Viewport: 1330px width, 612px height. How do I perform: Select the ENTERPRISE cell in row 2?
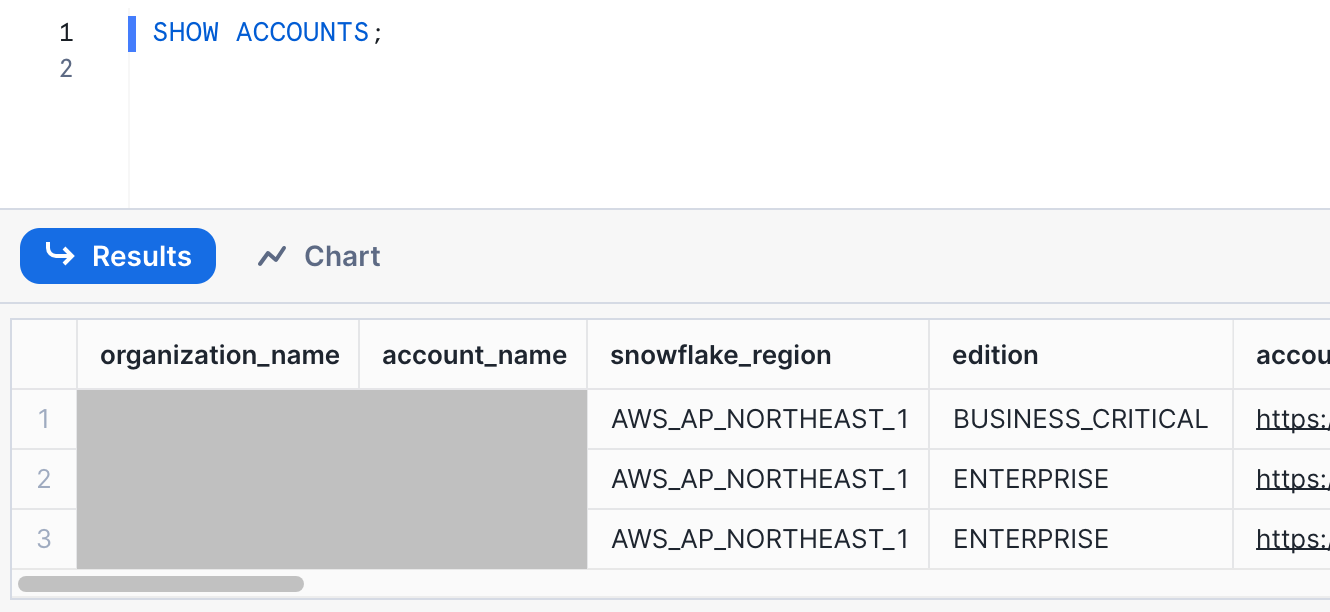click(x=1030, y=479)
